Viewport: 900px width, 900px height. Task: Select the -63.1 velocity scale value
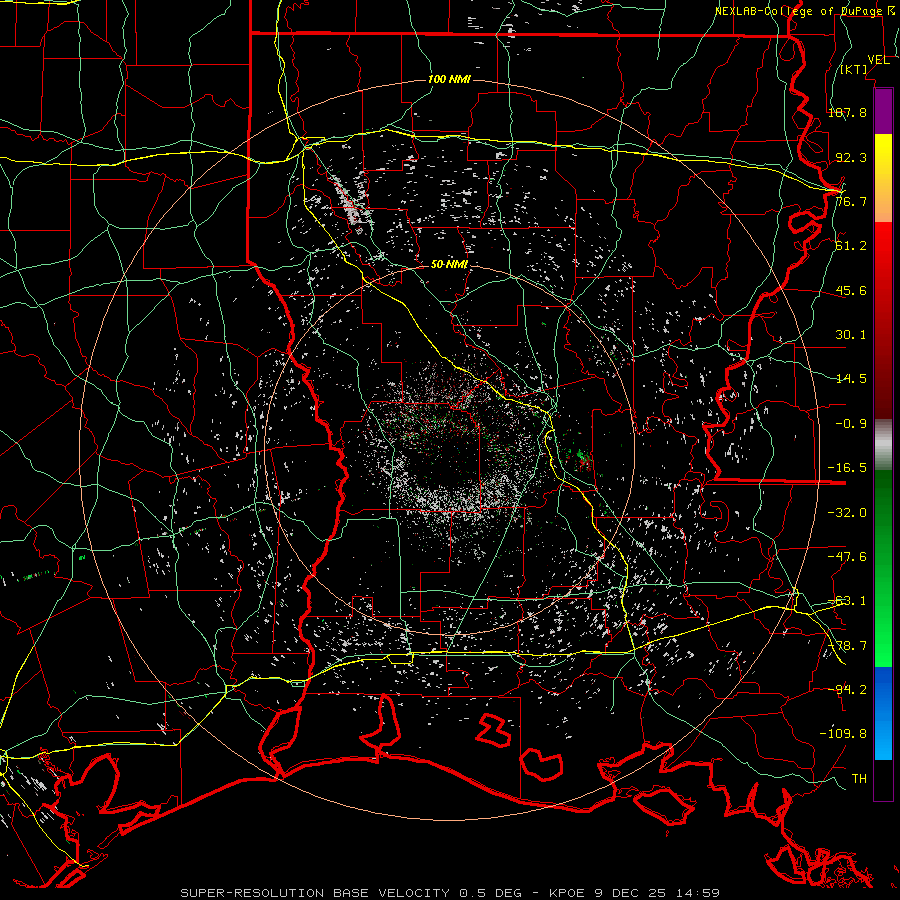pyautogui.click(x=848, y=601)
